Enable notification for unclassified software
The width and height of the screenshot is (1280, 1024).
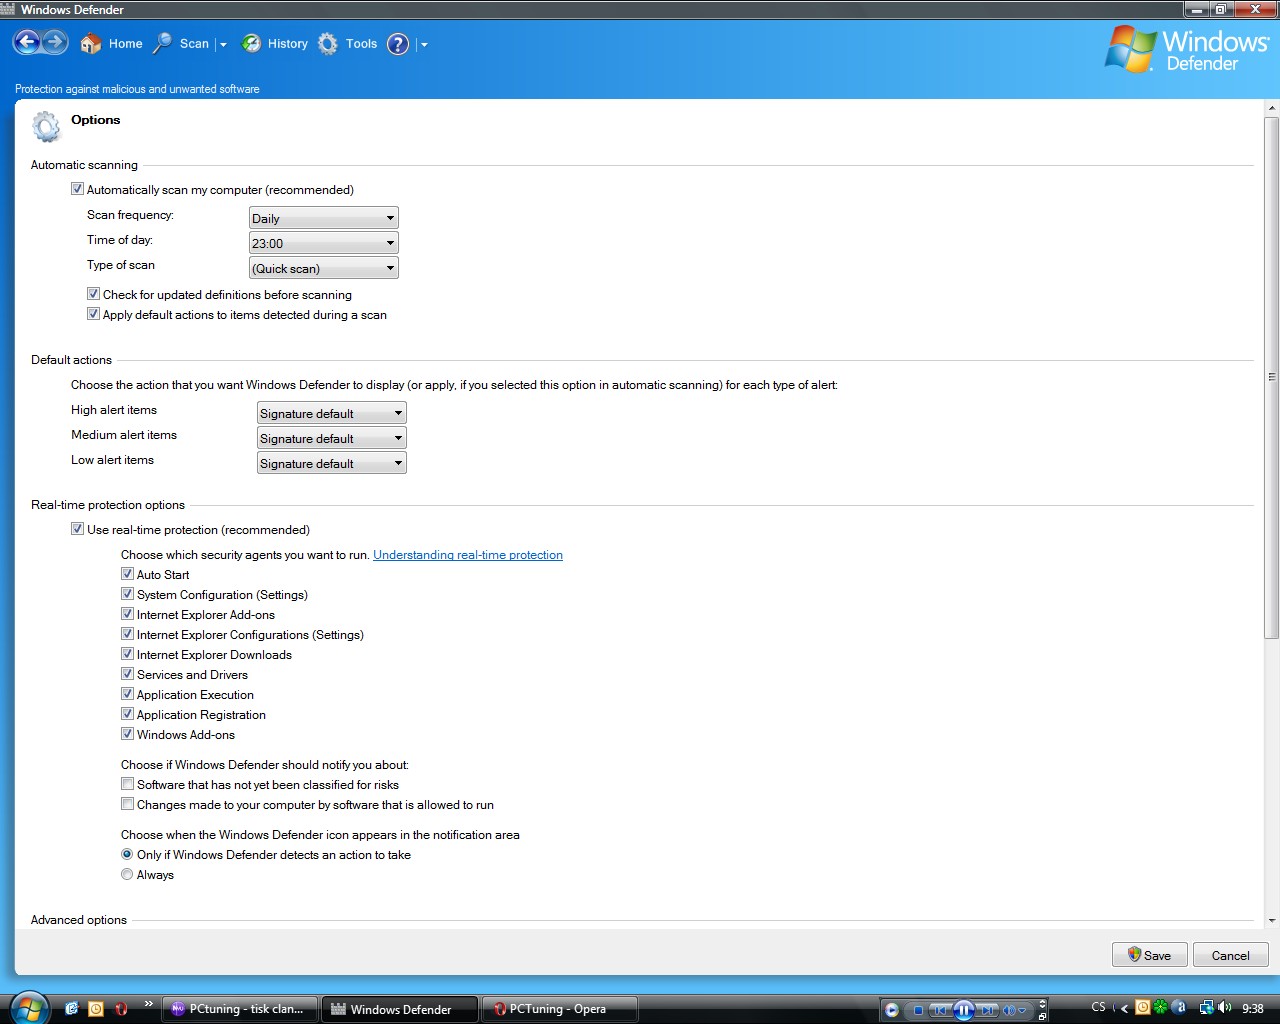[127, 784]
